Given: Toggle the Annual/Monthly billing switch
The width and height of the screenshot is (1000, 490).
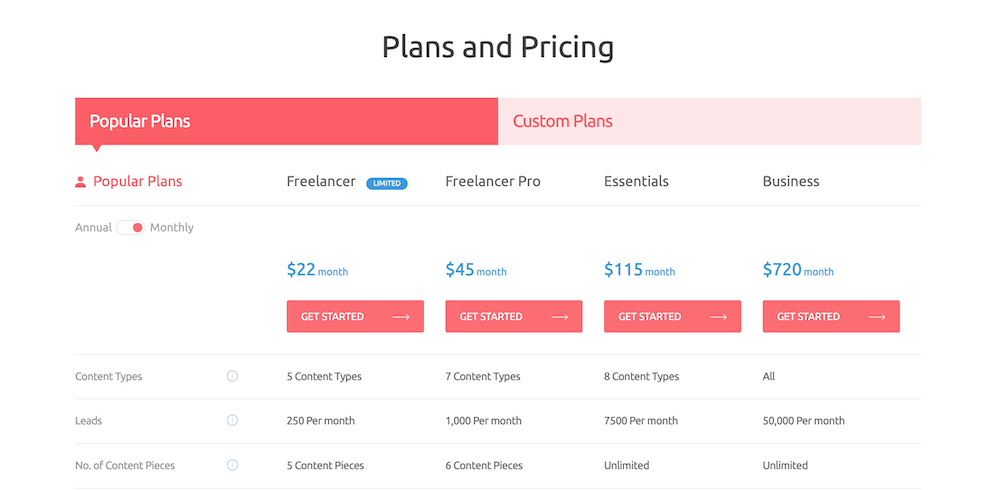Looking at the screenshot, I should (131, 228).
